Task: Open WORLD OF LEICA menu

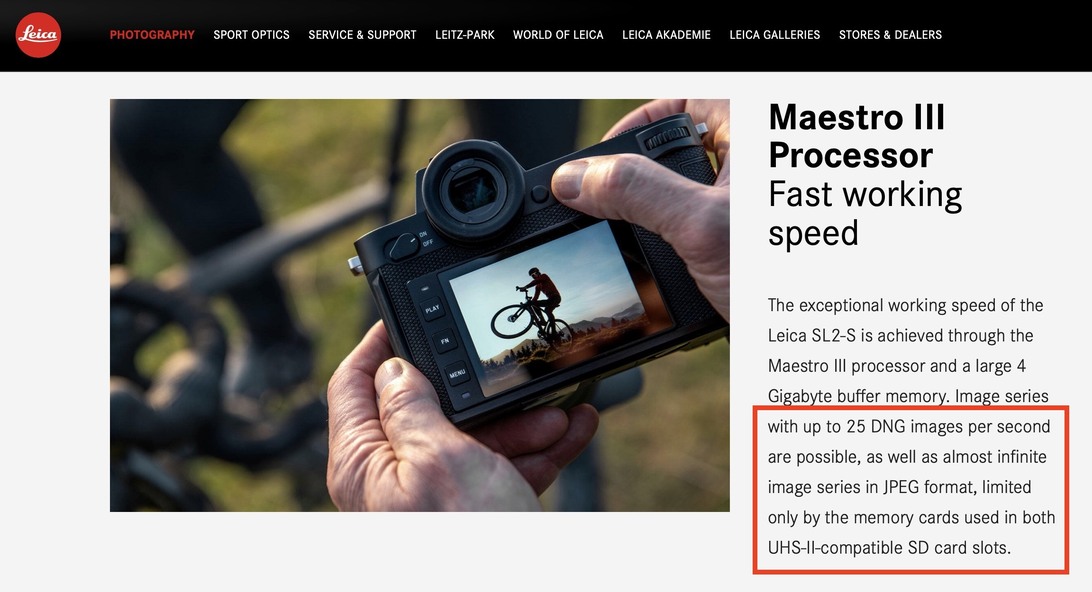Action: point(558,35)
